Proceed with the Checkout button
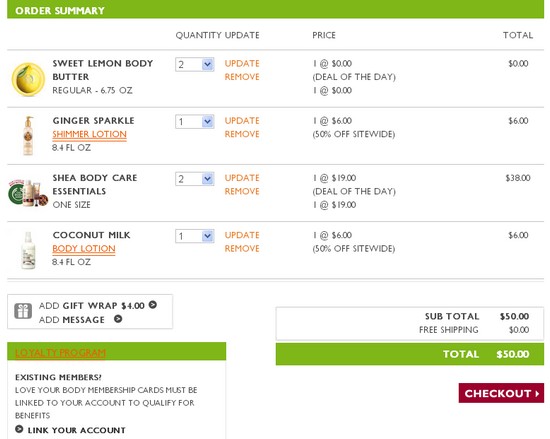 501,393
